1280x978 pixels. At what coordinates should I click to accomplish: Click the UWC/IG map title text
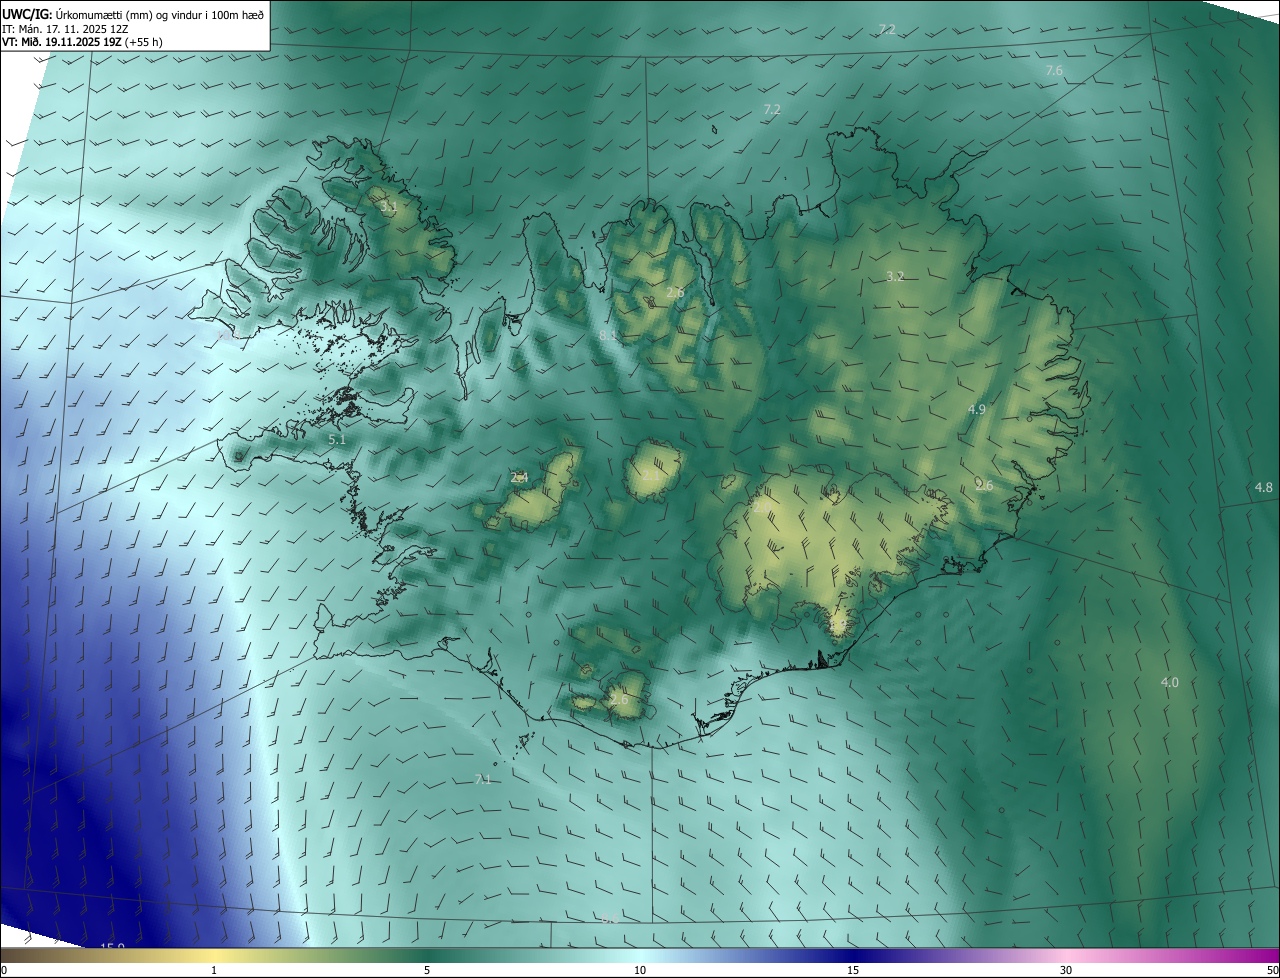133,13
